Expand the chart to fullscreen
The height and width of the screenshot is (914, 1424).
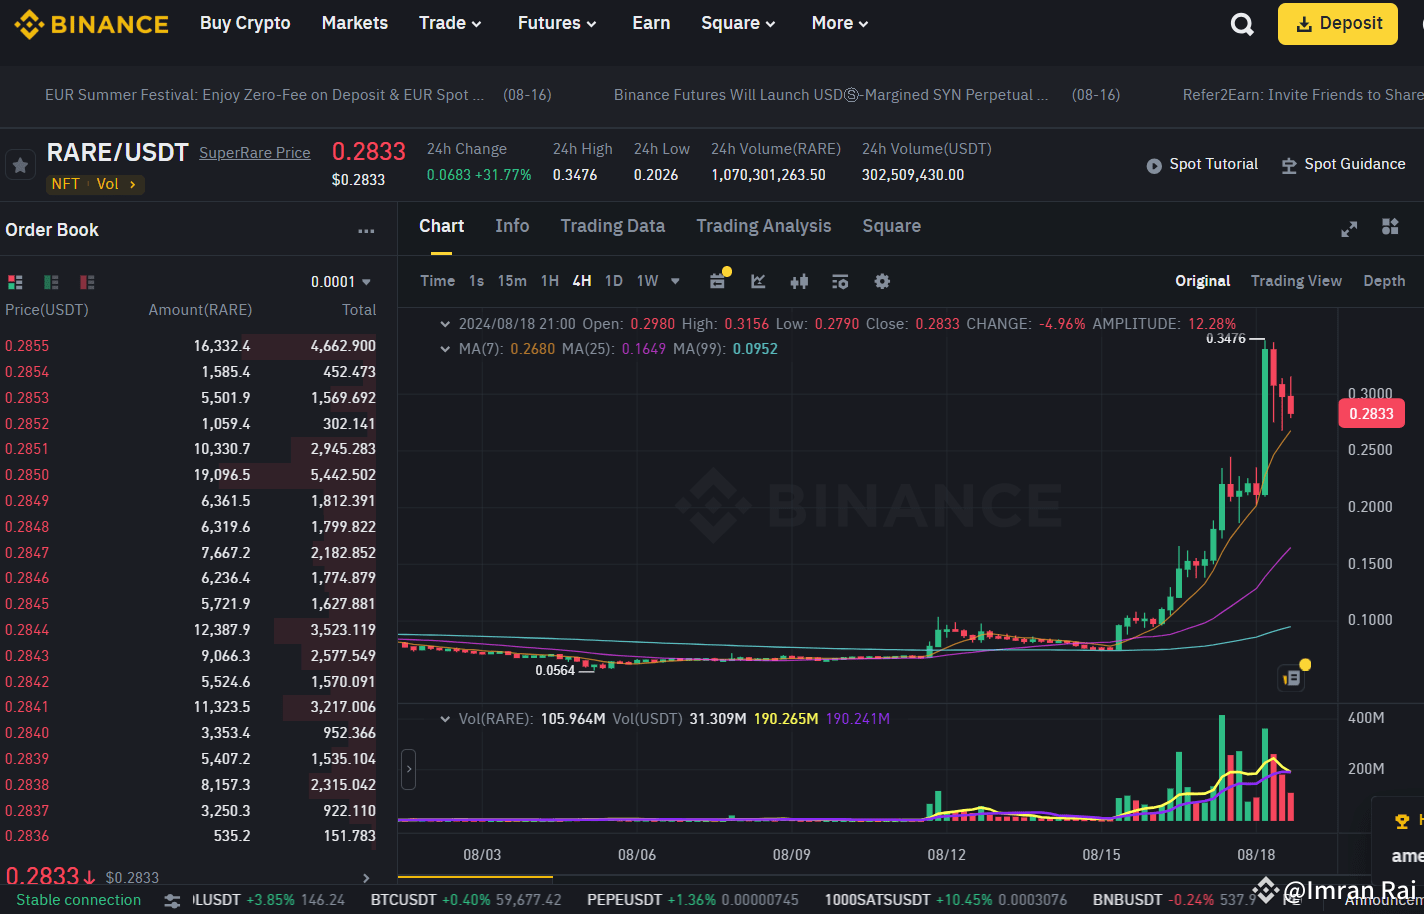pos(1348,228)
